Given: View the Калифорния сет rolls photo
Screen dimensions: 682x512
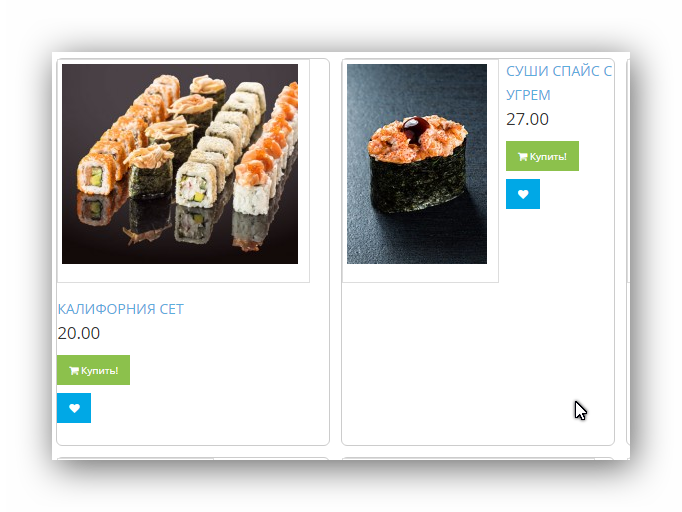Looking at the screenshot, I should click(180, 164).
